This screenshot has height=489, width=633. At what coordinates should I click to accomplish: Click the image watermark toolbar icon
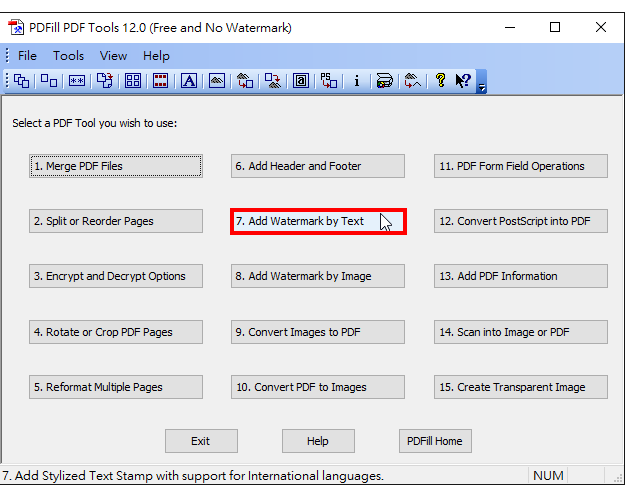217,81
